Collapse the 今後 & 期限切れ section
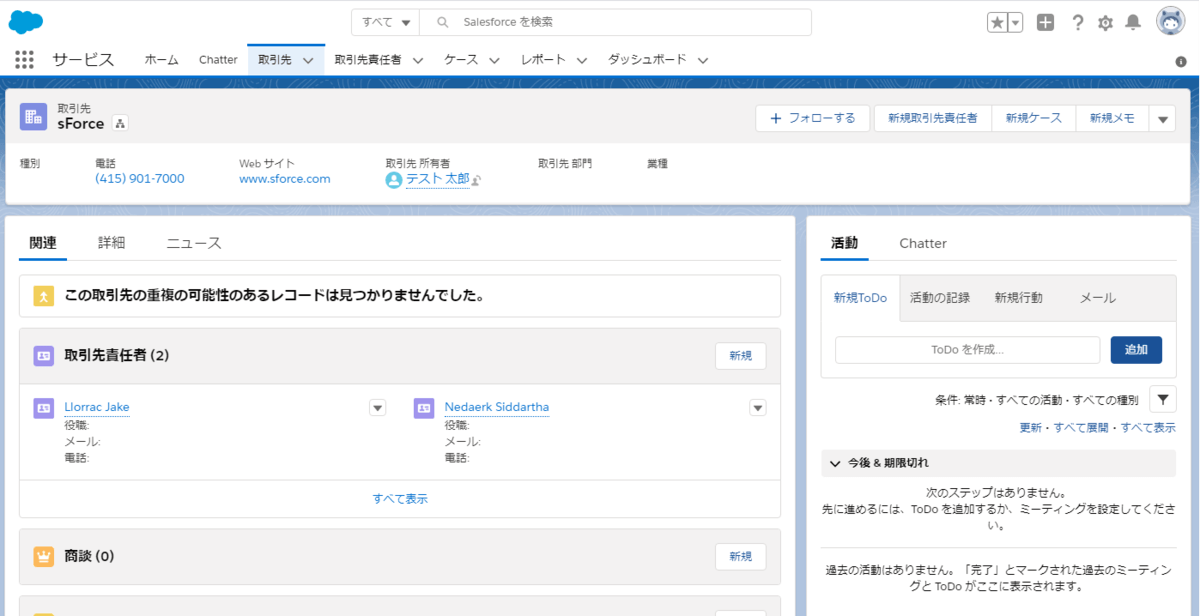1200x616 pixels. (x=835, y=463)
